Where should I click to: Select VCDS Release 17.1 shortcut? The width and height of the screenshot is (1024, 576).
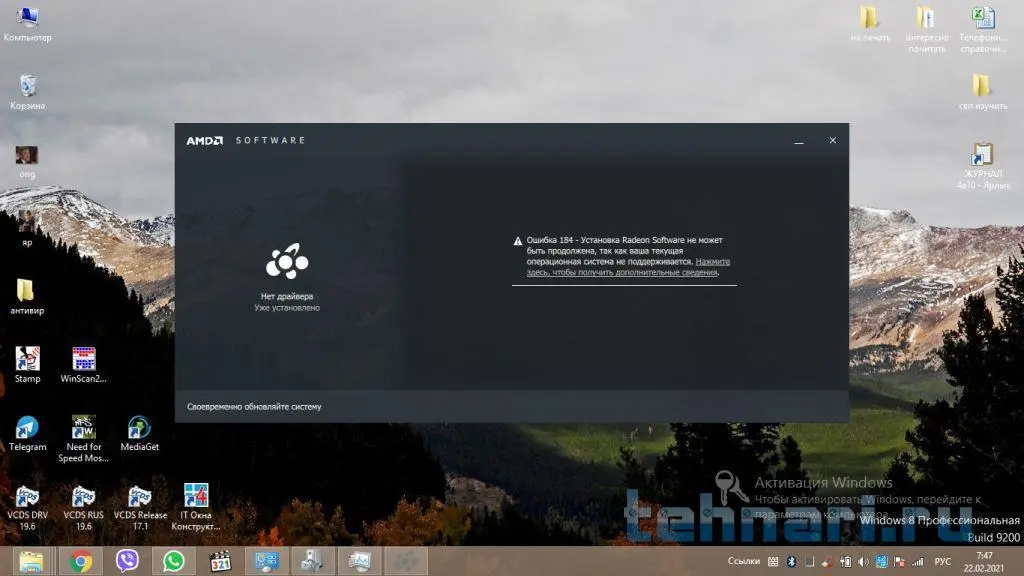click(x=140, y=507)
